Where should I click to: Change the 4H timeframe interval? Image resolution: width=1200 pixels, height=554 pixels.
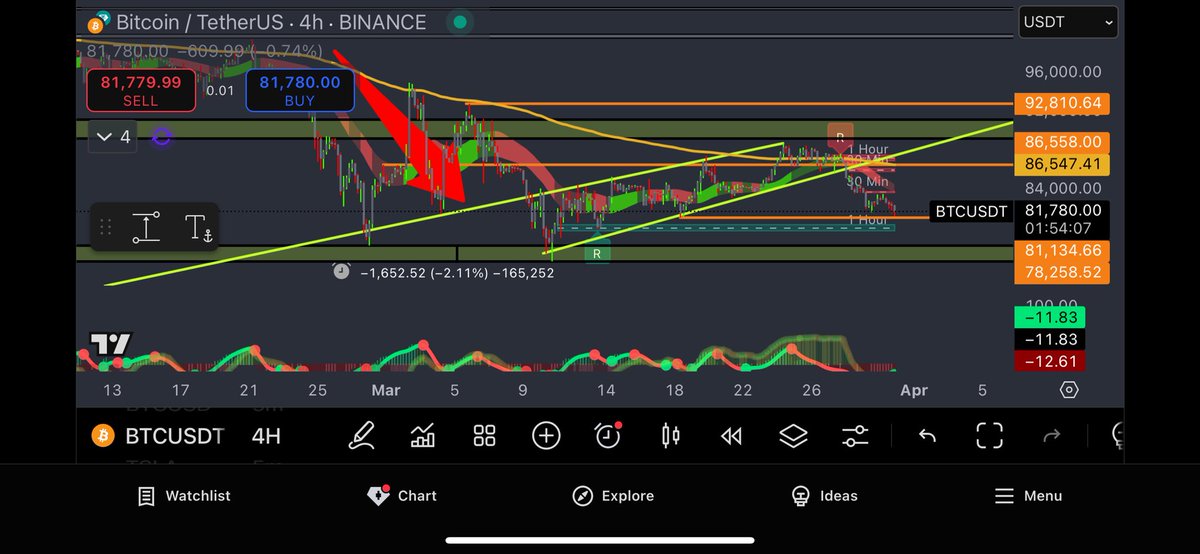coord(266,436)
